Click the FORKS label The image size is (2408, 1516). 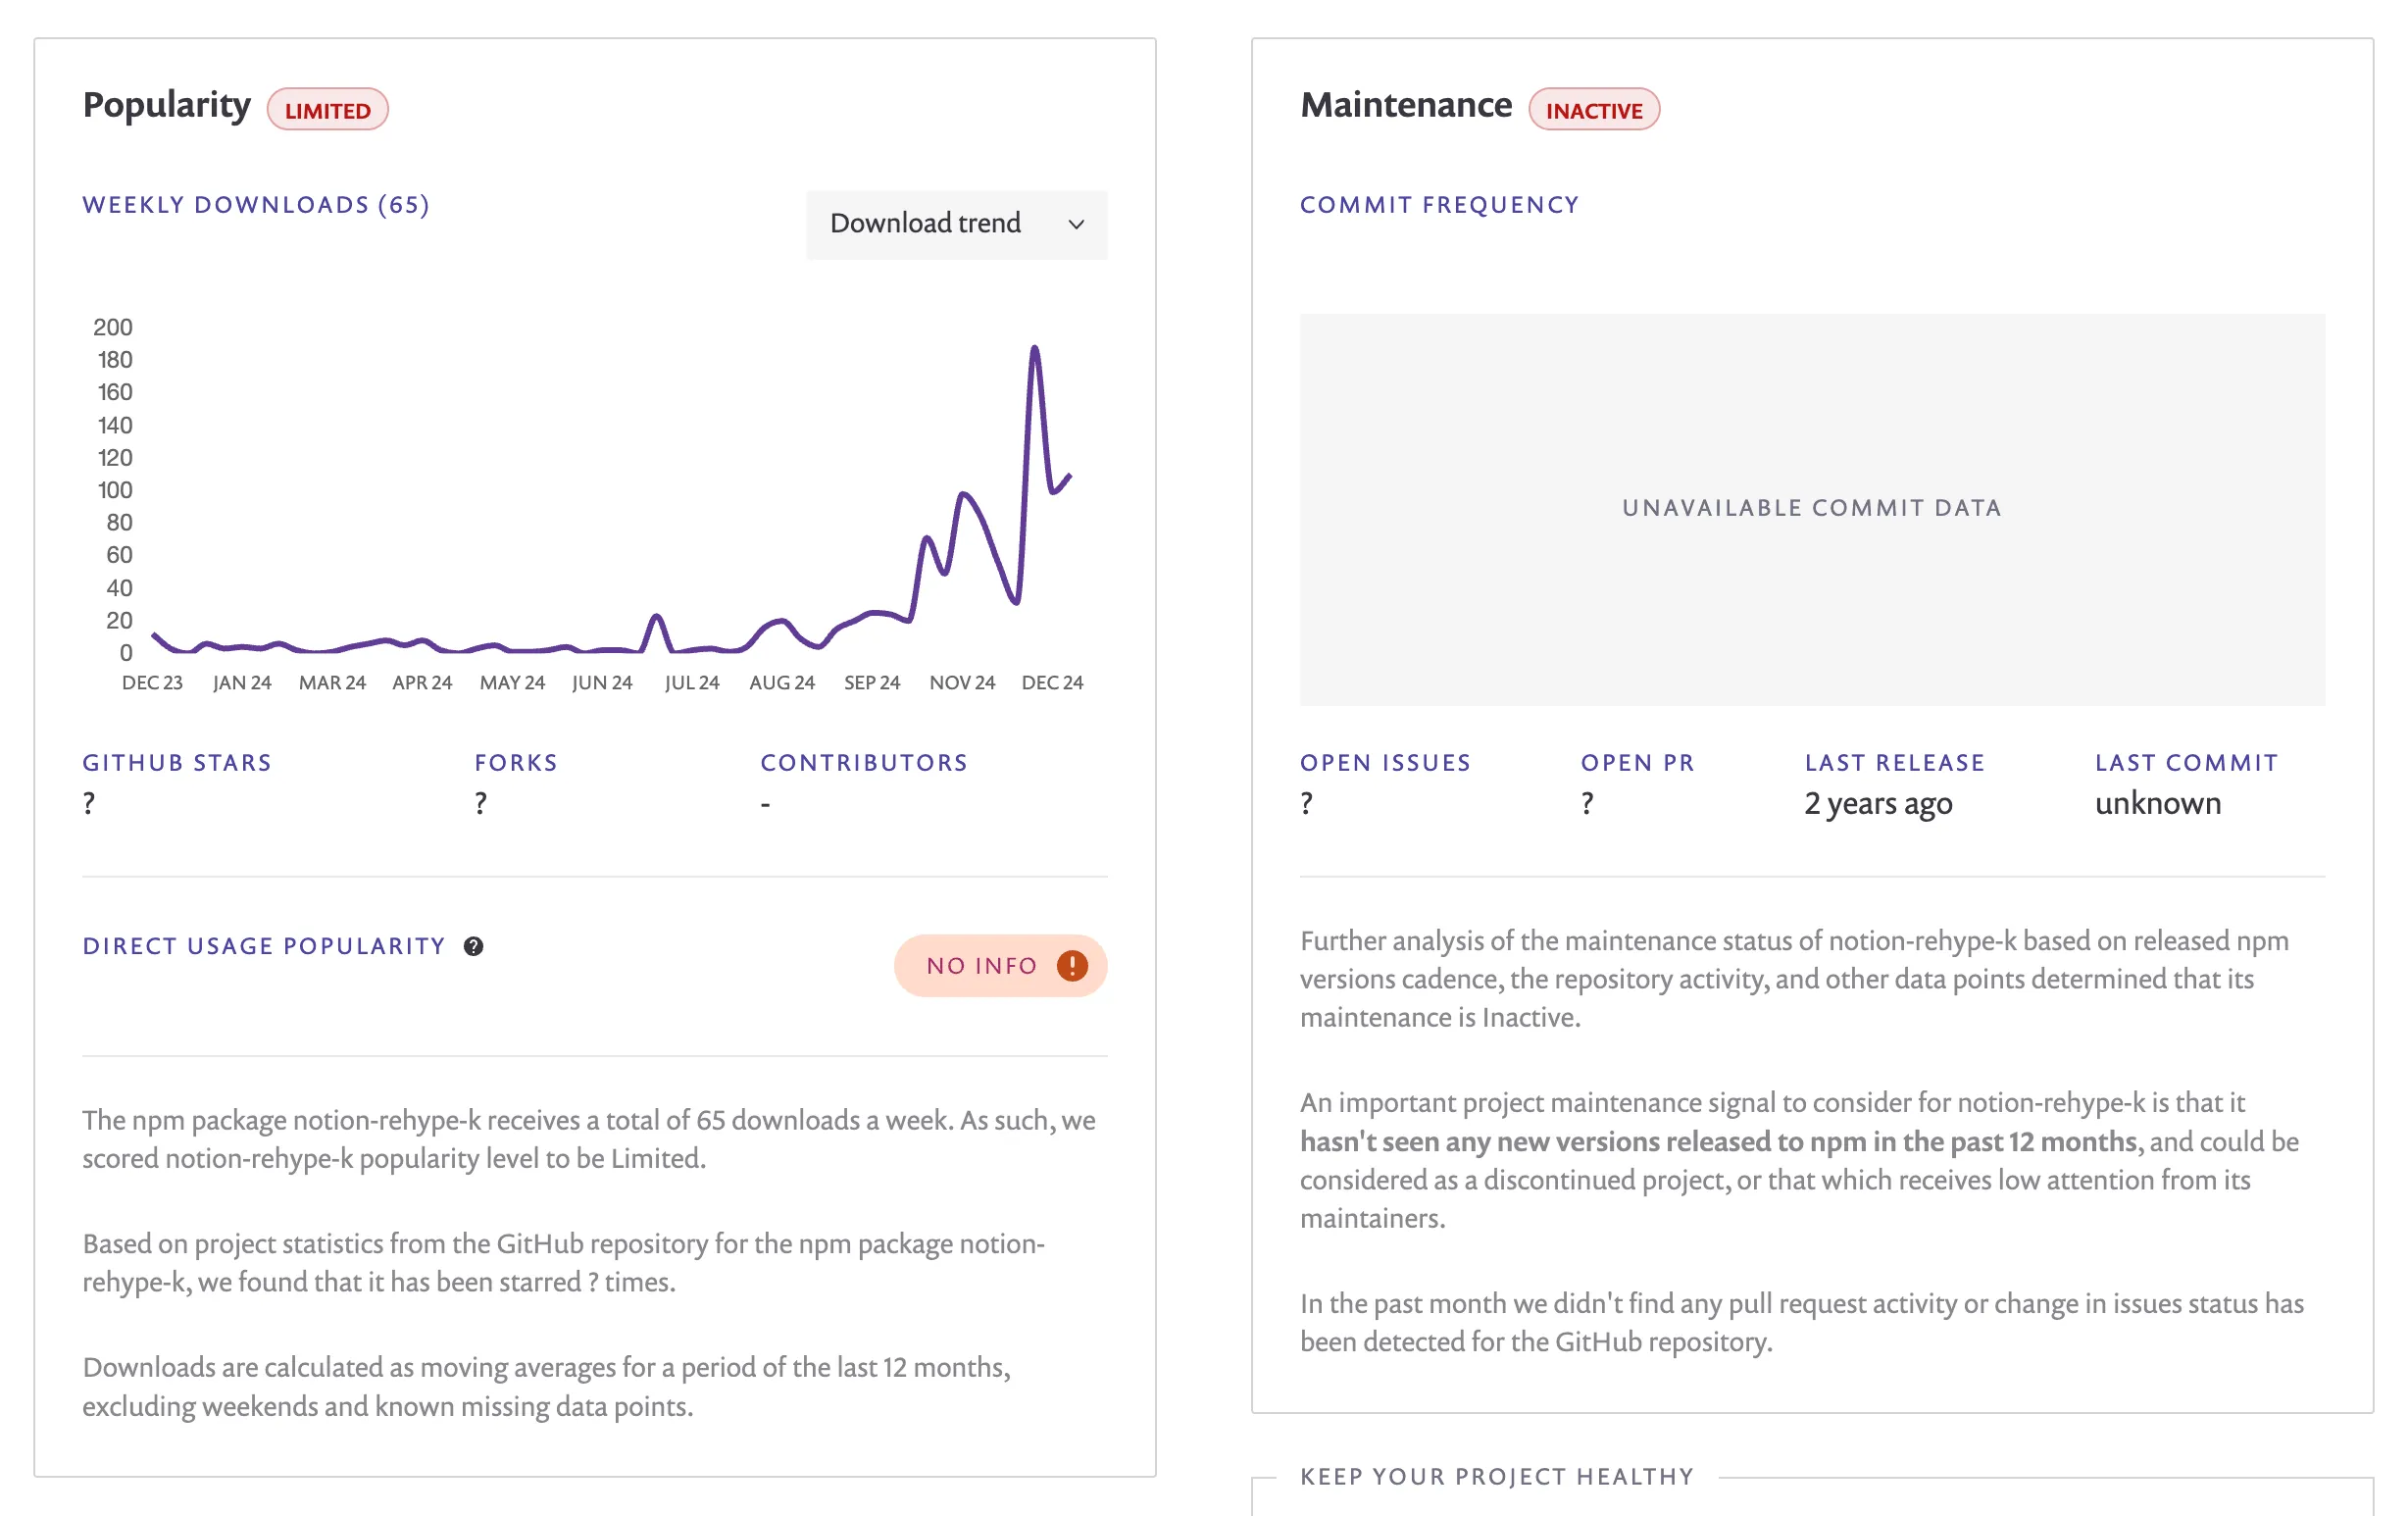click(x=516, y=762)
